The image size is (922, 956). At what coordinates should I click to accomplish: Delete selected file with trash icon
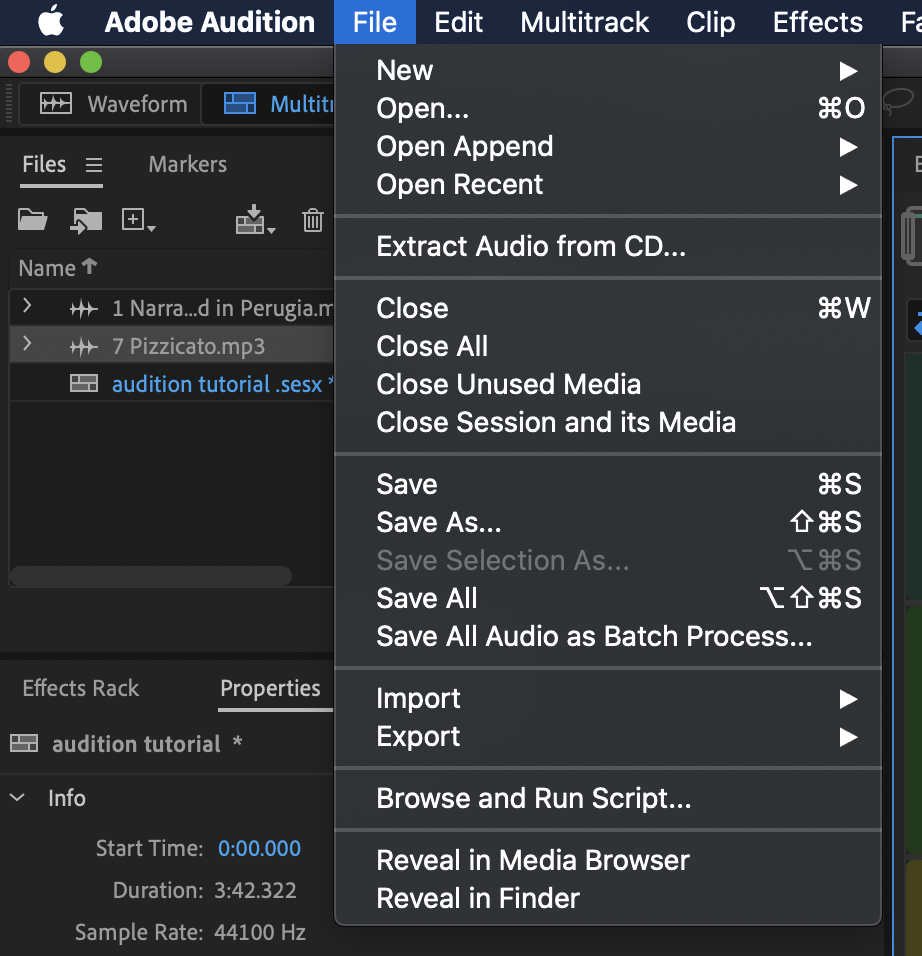coord(313,220)
